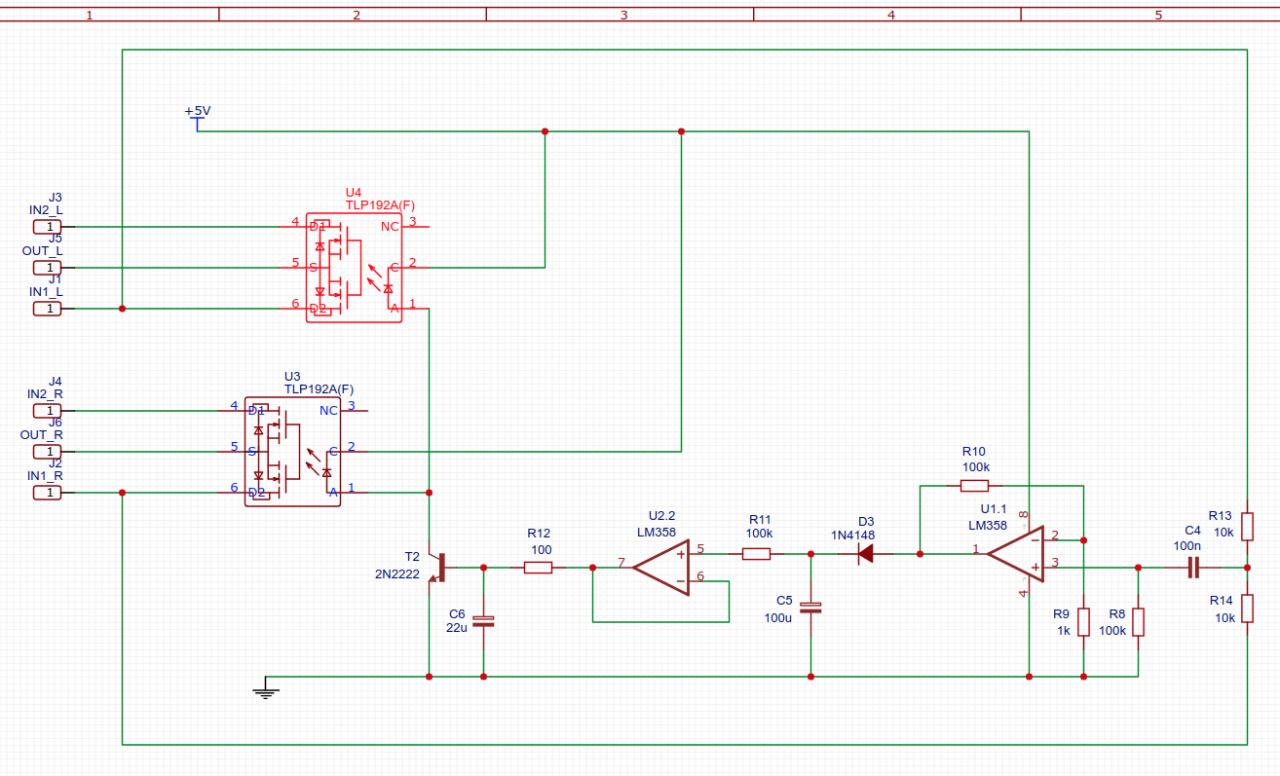Select the NC pin label on U3
The image size is (1280, 776).
pos(328,410)
